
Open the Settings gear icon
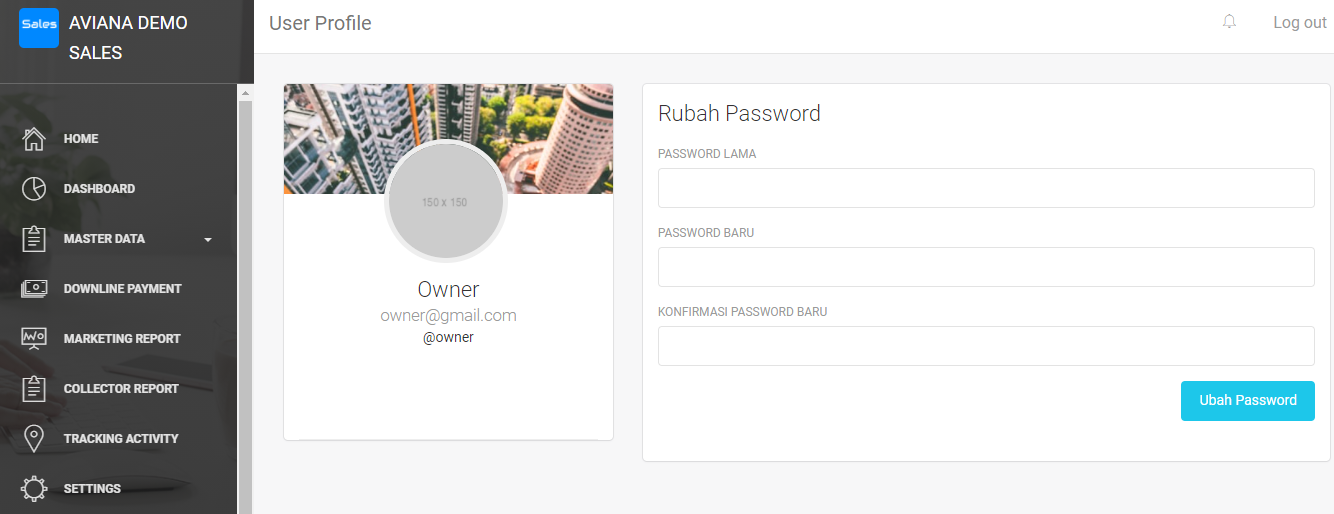[34, 489]
